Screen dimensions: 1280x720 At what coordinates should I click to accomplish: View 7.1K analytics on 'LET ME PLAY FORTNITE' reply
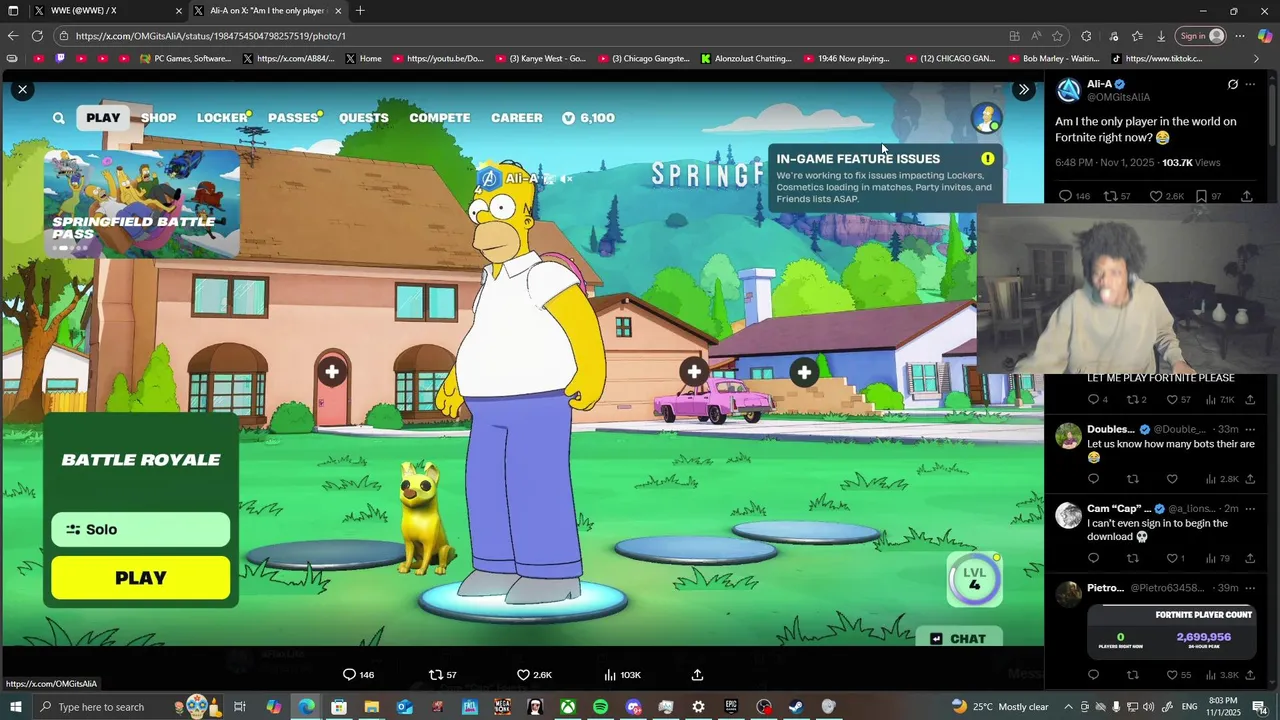point(1221,400)
